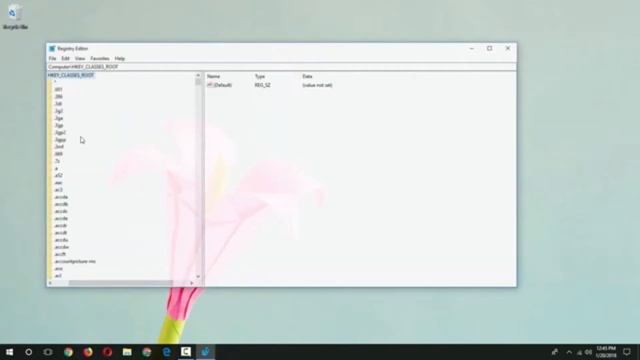Click tree pane scroll down arrow
Viewport: 640px width, 360px height.
[198, 276]
